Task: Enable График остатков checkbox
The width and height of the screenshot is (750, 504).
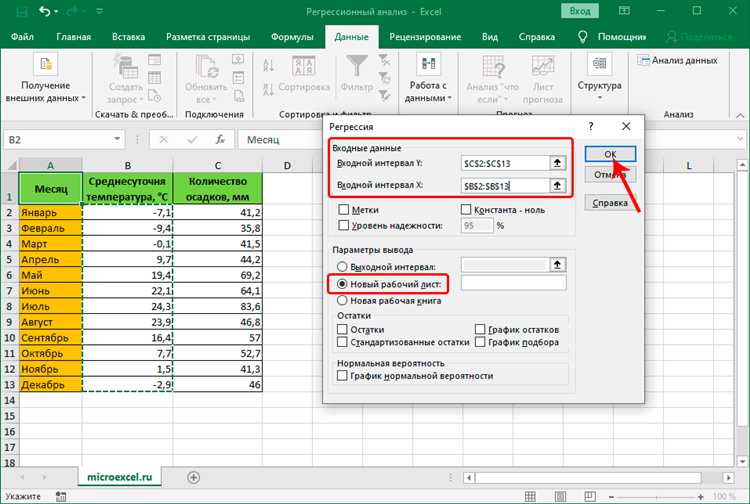Action: 480,329
